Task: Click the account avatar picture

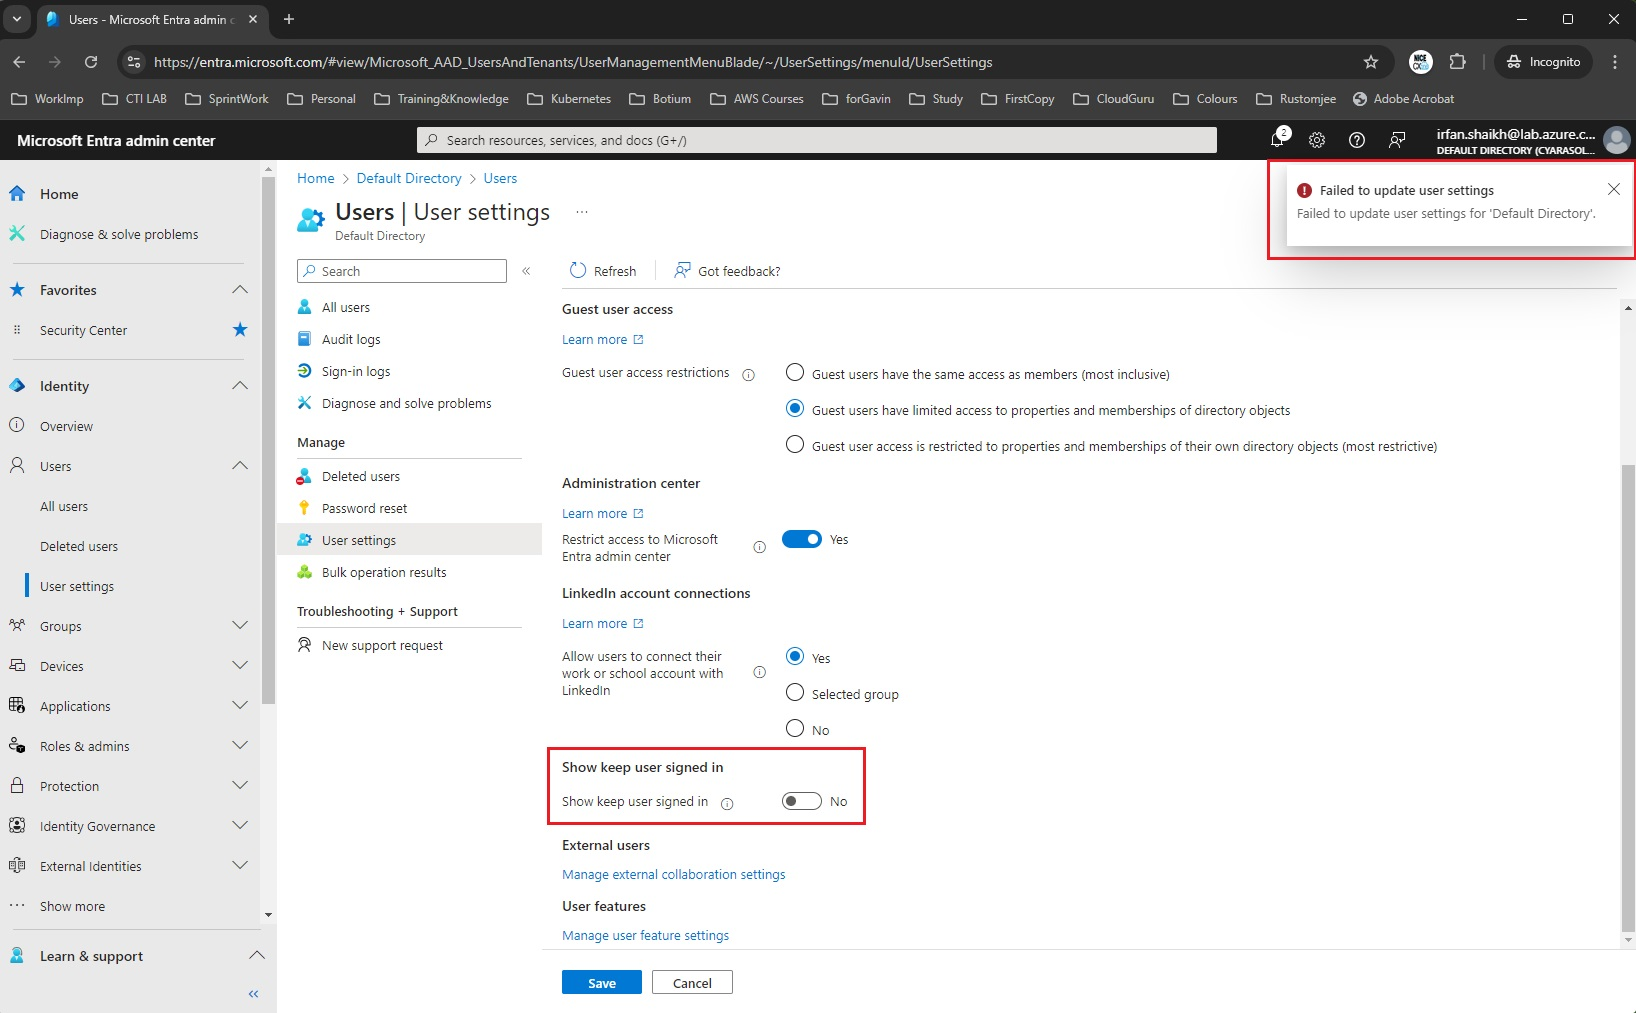Action: [1616, 140]
